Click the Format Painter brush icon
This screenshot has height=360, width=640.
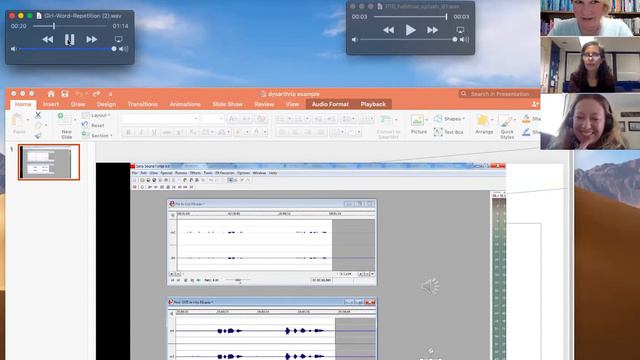(x=38, y=136)
